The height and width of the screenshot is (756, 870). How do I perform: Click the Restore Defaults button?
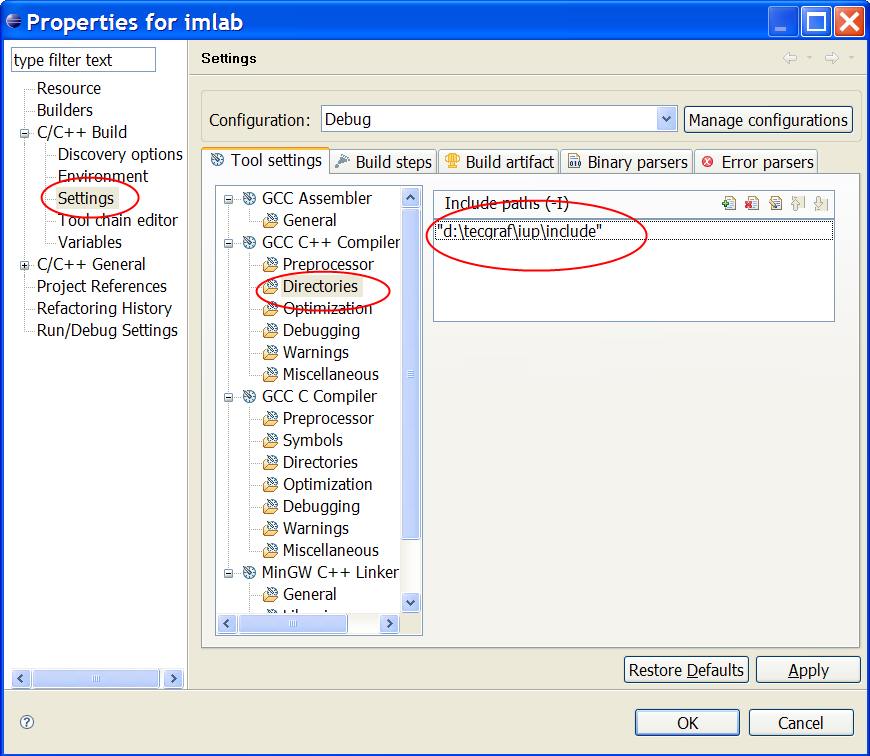686,670
